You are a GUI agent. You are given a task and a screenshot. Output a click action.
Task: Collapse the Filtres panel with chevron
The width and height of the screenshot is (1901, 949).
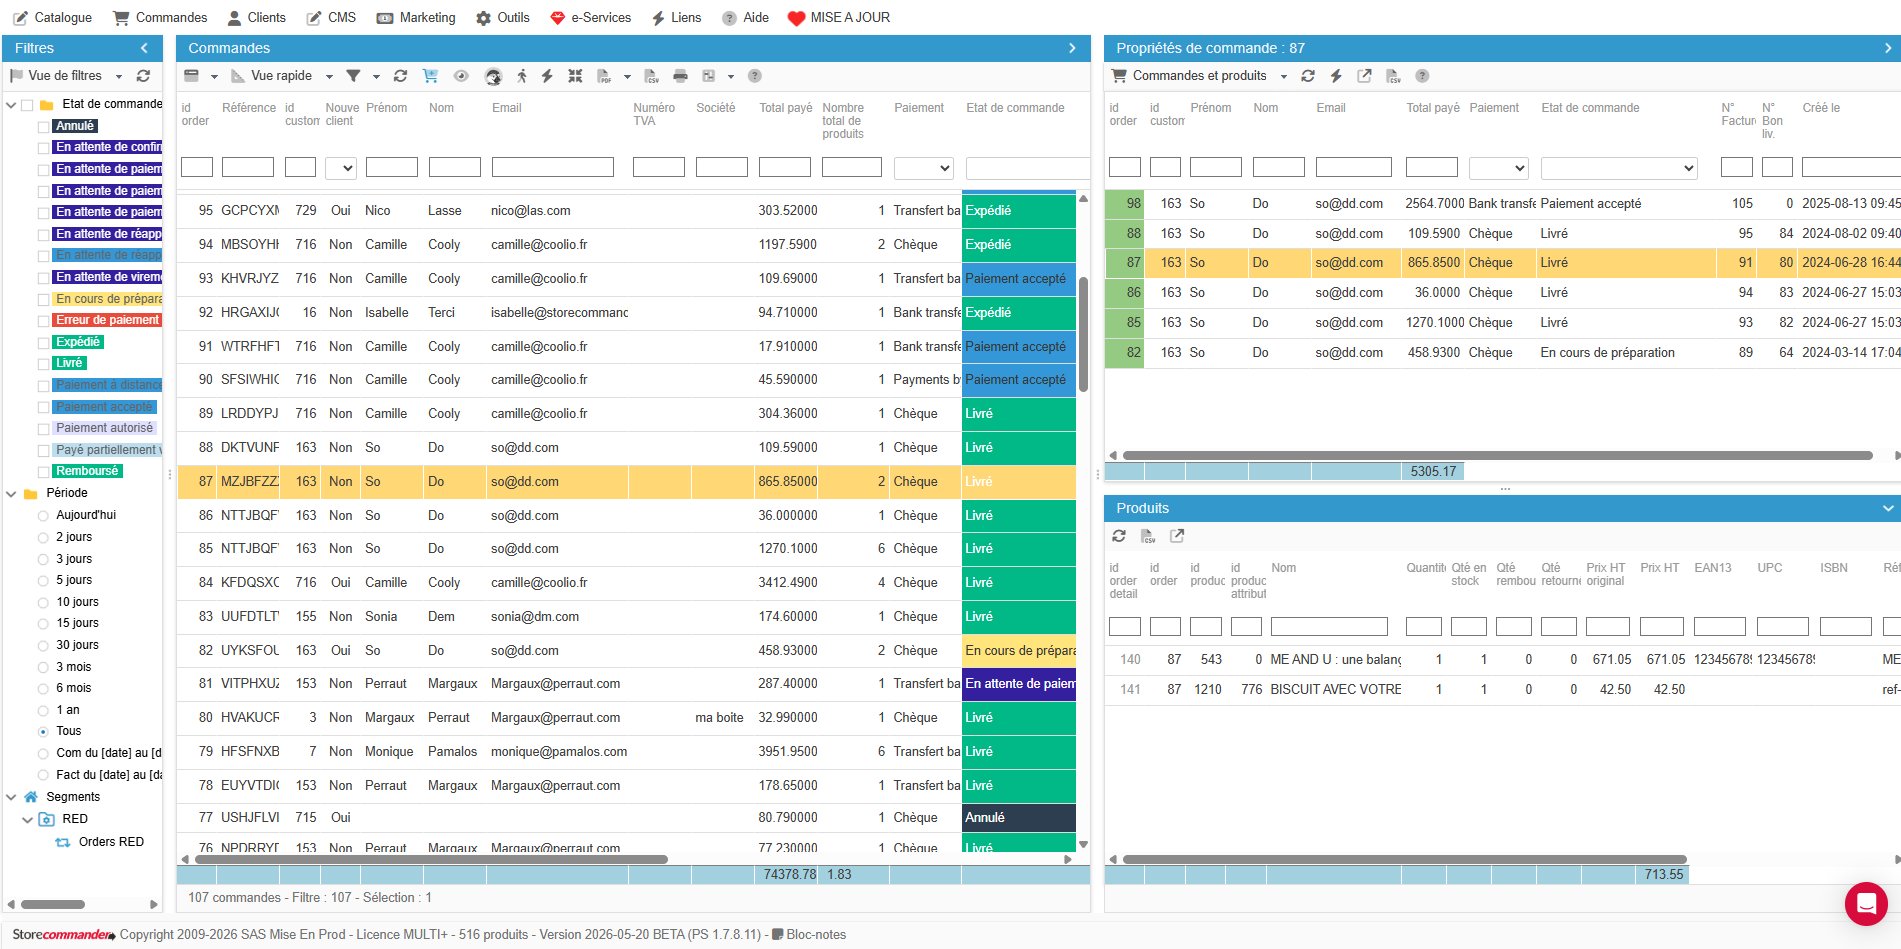[x=144, y=48]
